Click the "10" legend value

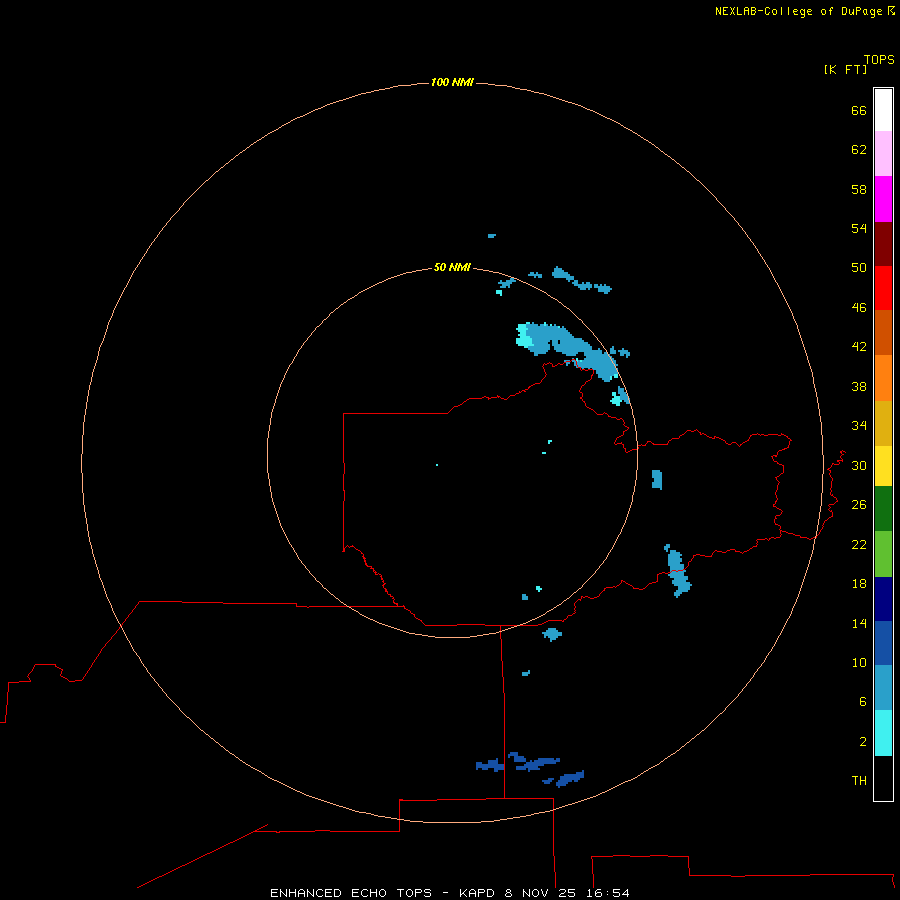tap(859, 663)
